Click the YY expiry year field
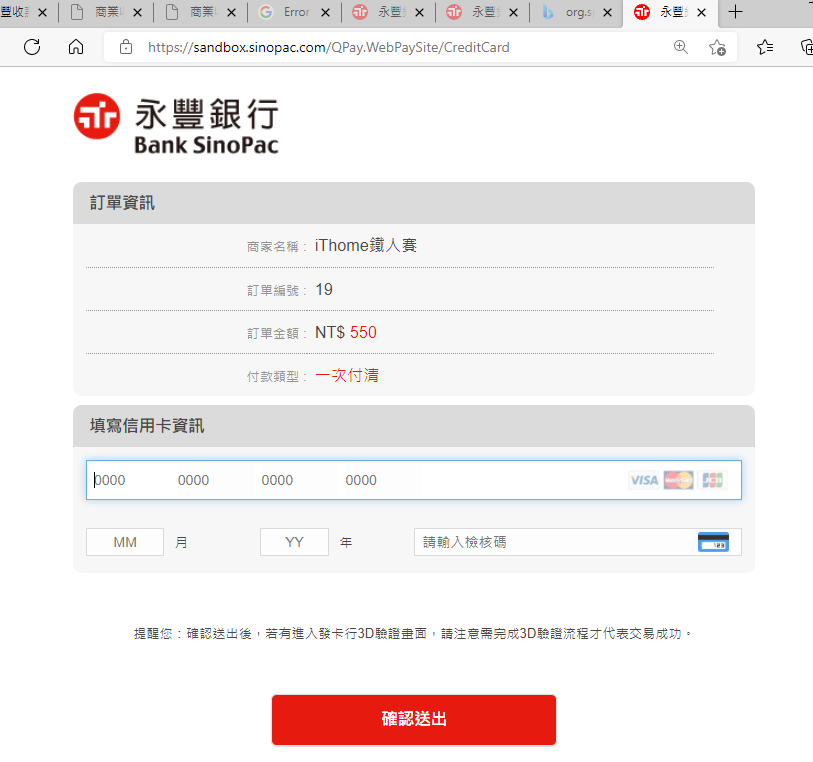The height and width of the screenshot is (762, 813). coord(294,542)
